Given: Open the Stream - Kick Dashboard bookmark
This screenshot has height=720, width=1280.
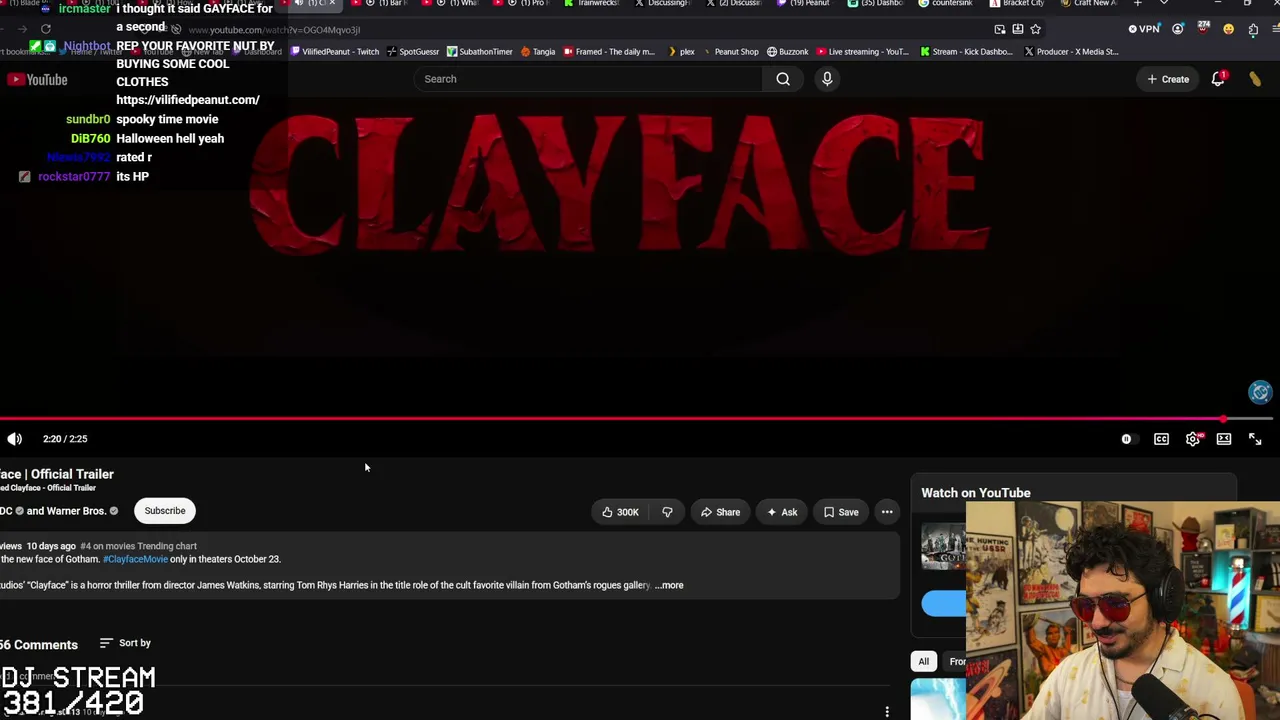Looking at the screenshot, I should point(966,52).
